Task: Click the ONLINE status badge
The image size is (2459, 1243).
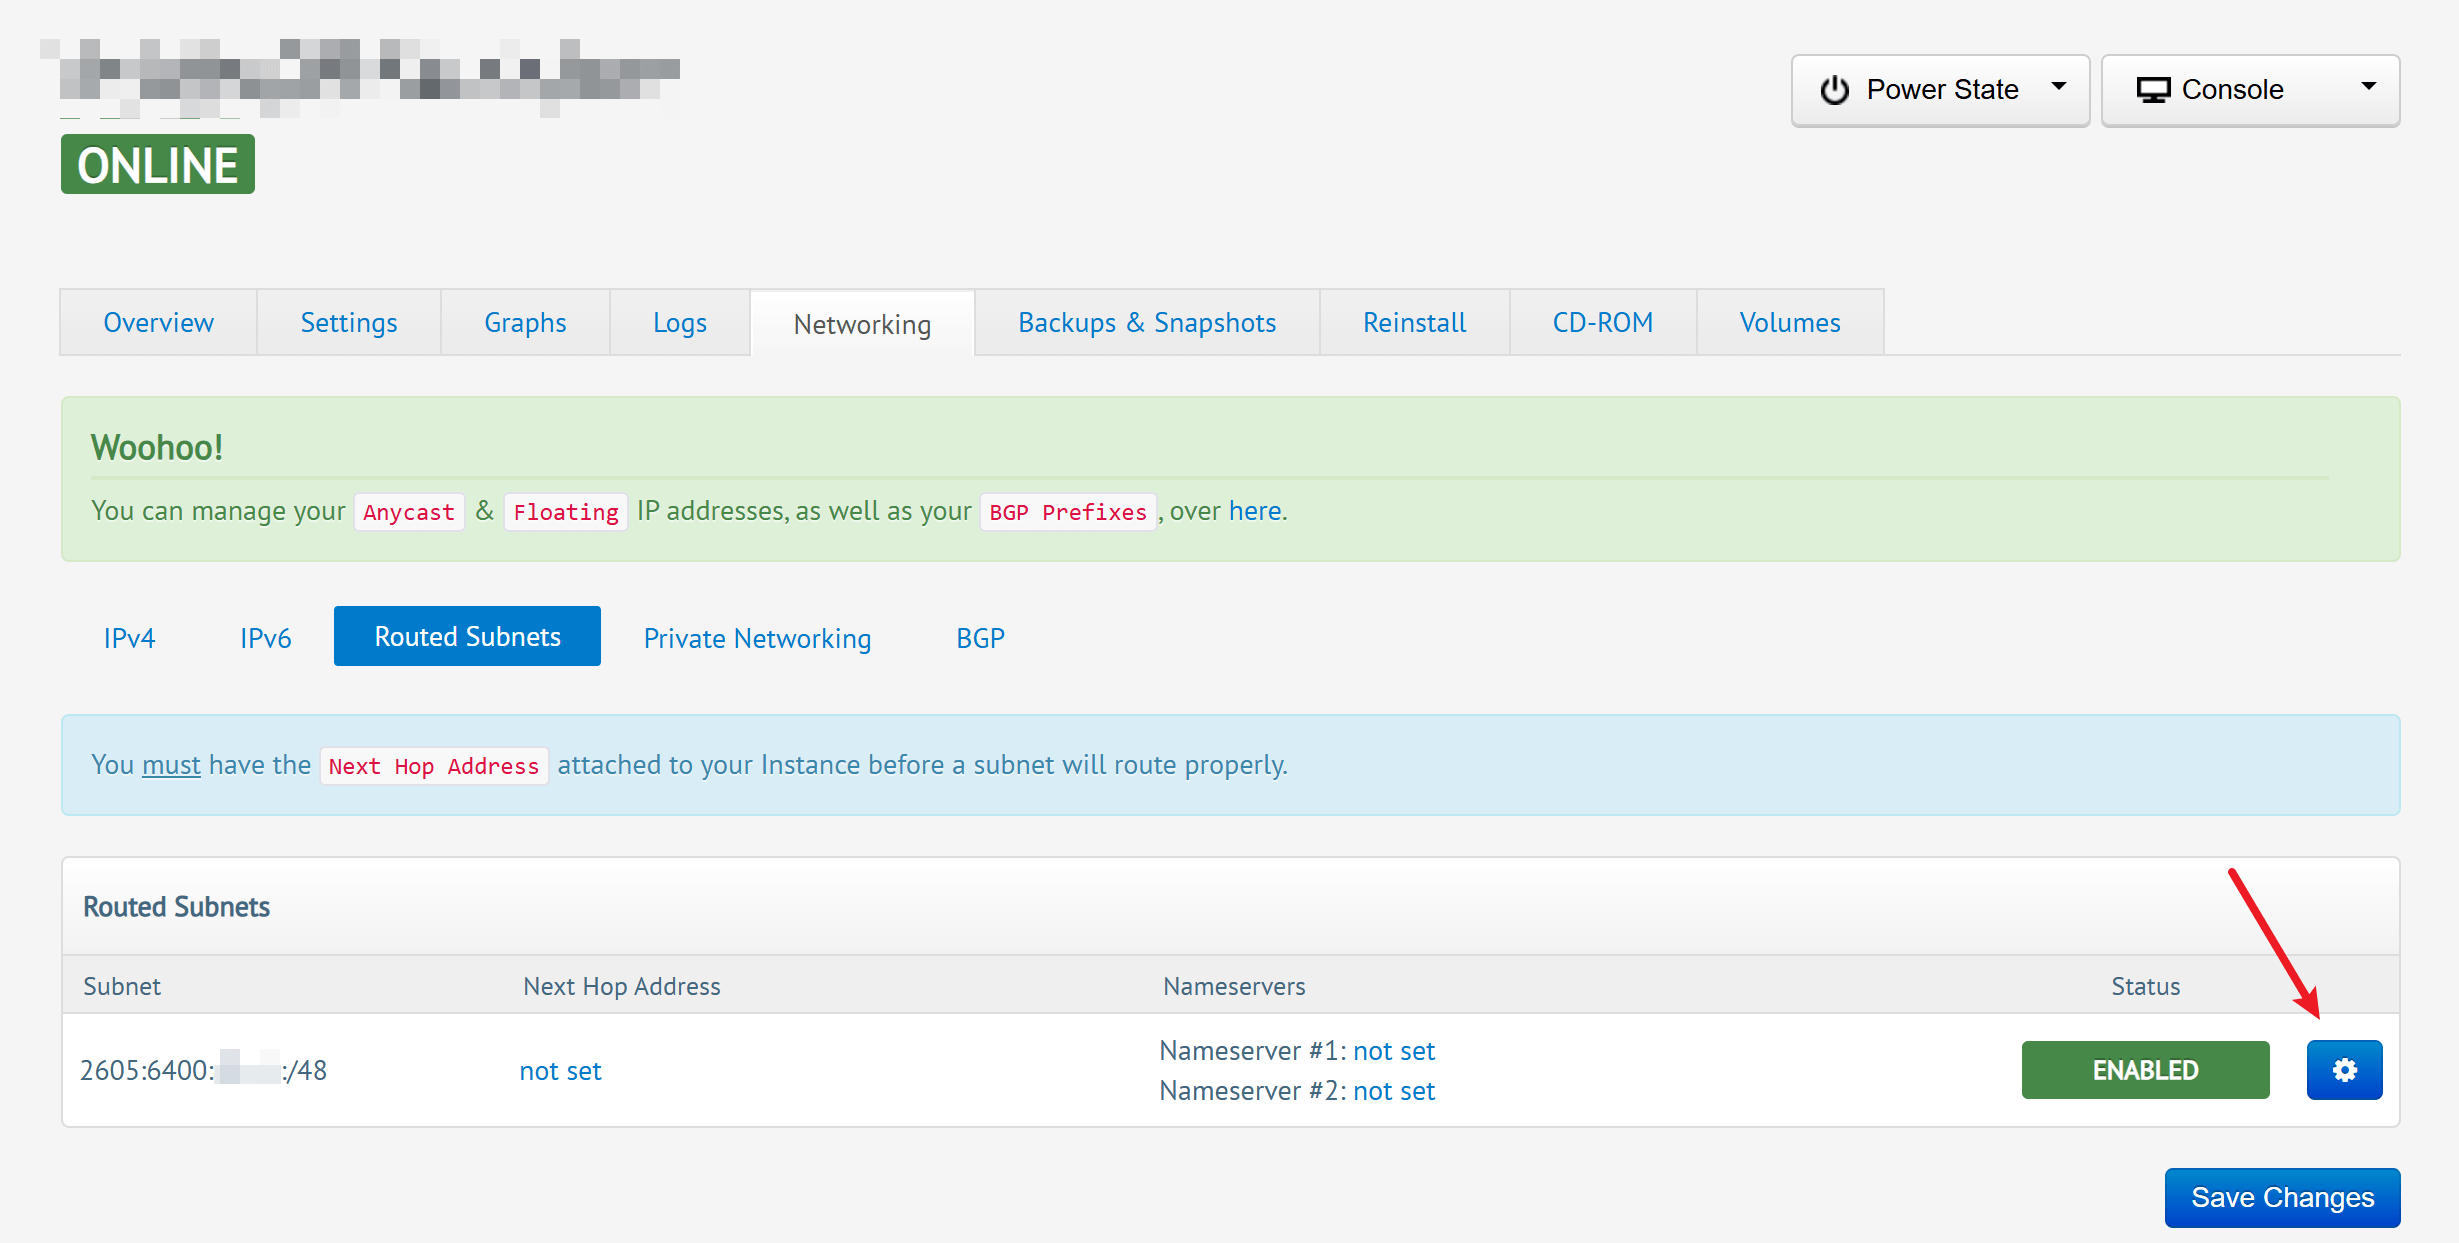Action: (x=158, y=165)
